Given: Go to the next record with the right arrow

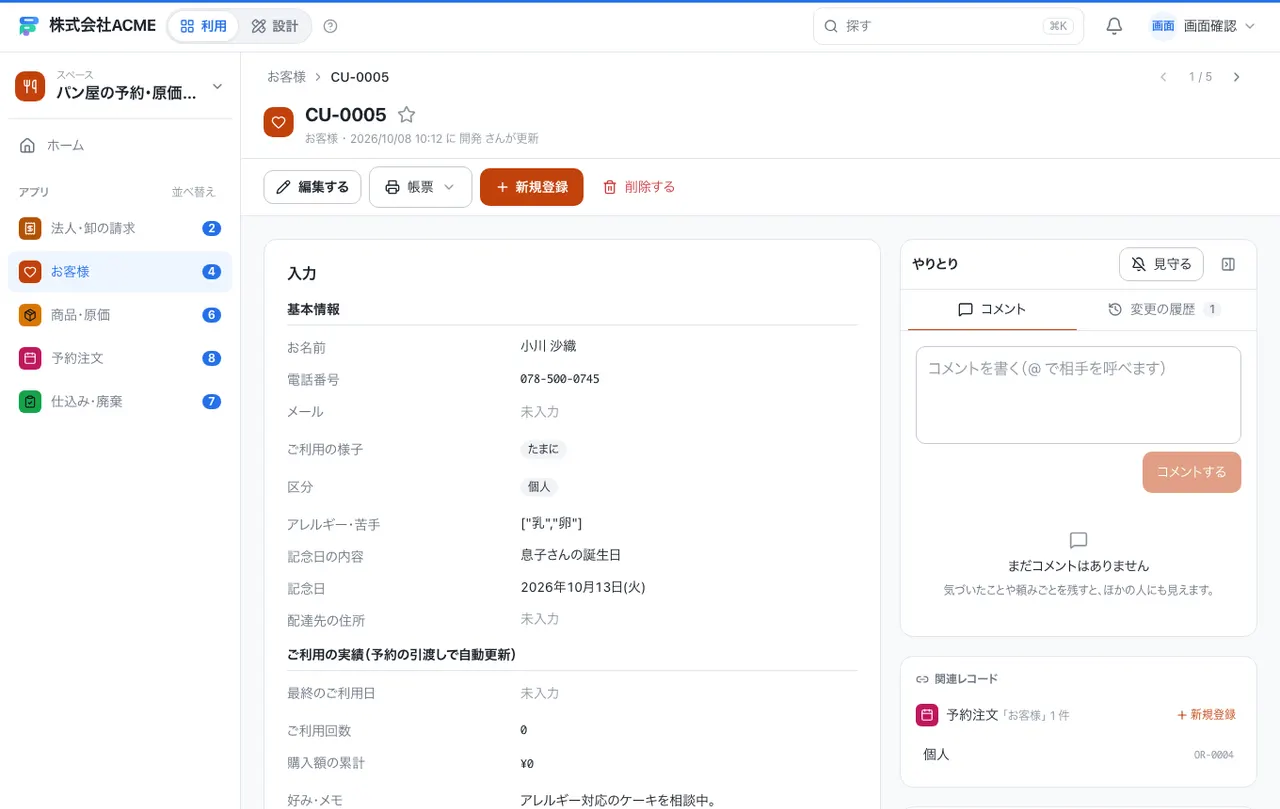Looking at the screenshot, I should (x=1237, y=77).
